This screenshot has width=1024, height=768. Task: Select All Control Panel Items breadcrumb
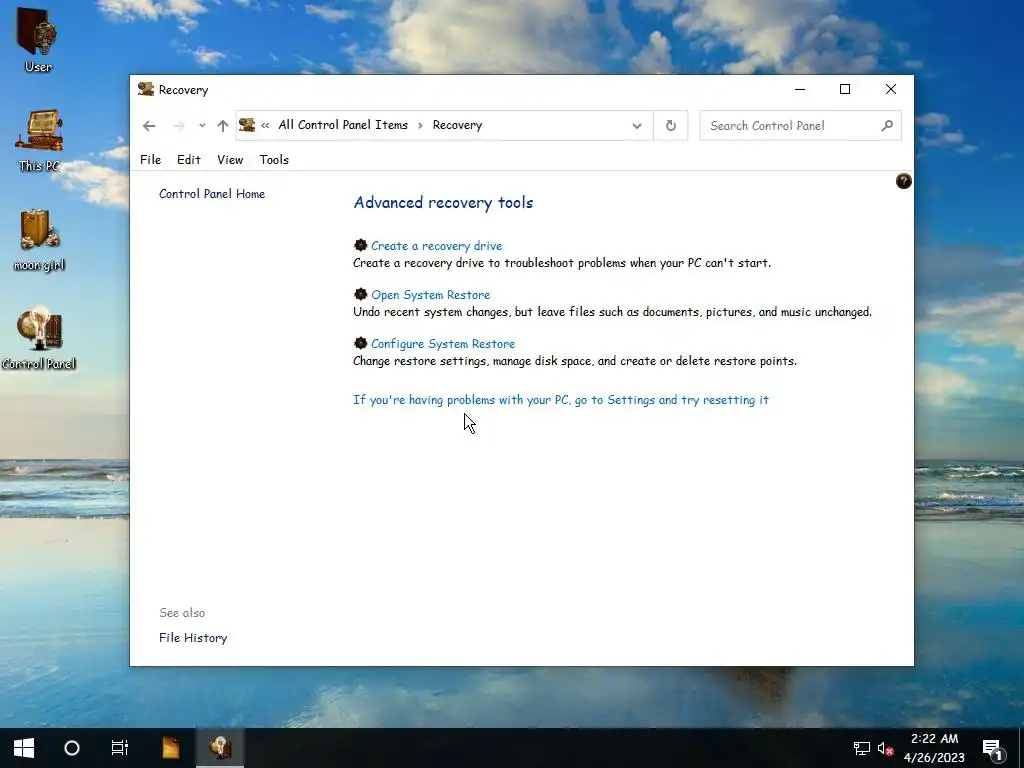click(343, 125)
